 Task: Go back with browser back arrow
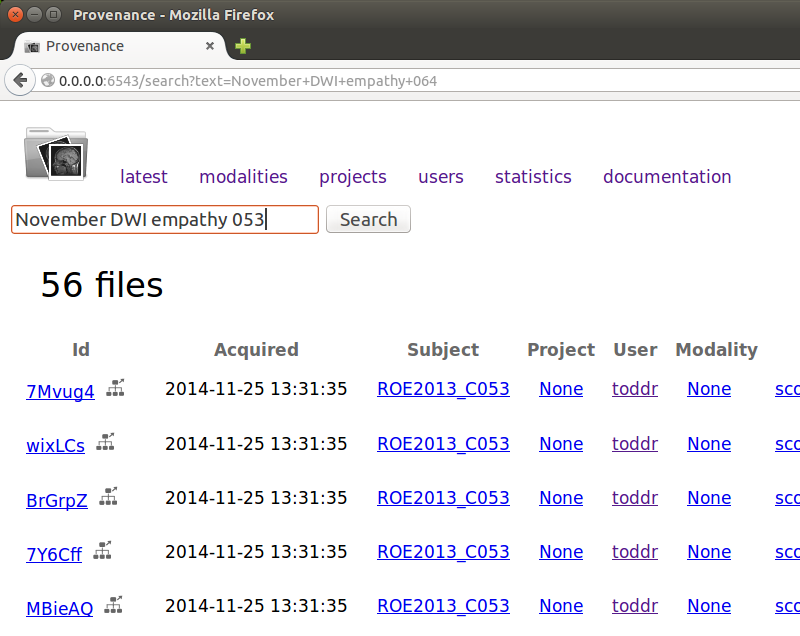pos(20,81)
